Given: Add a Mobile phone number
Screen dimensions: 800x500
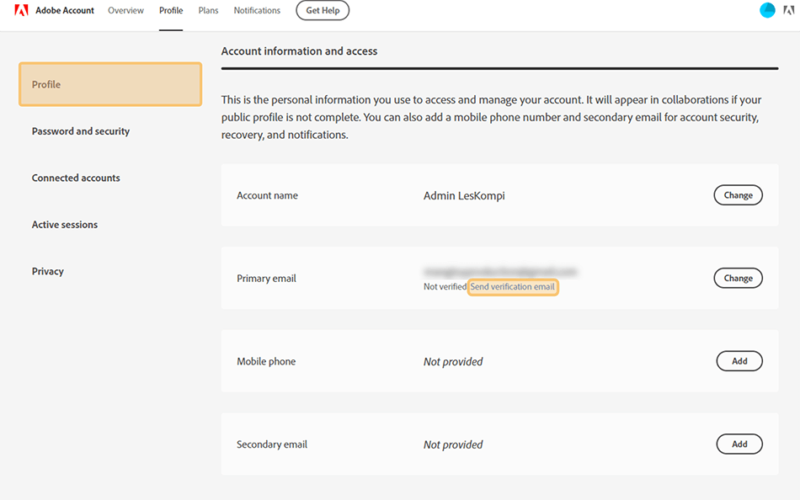Looking at the screenshot, I should tap(739, 361).
